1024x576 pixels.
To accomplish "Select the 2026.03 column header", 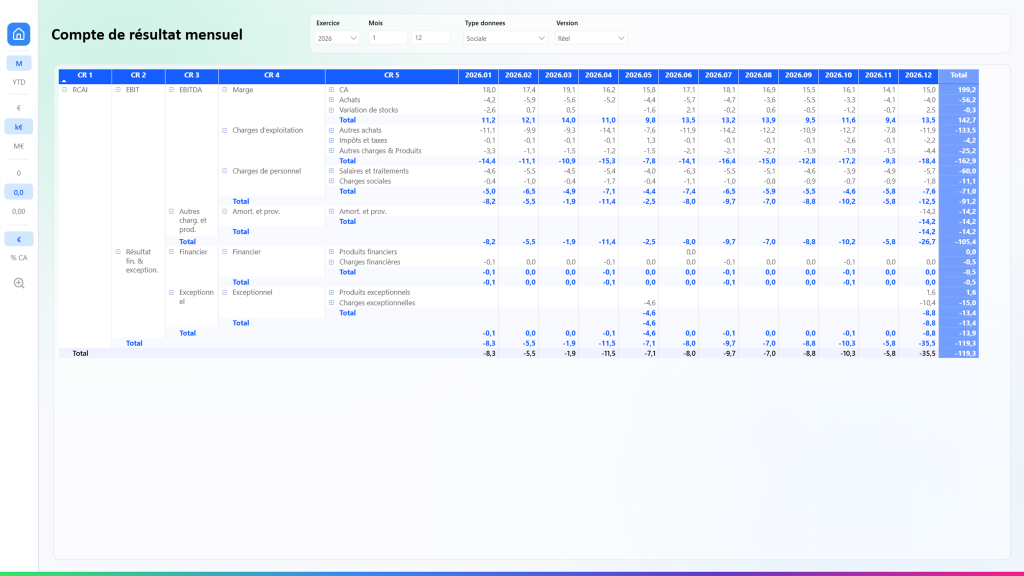I will click(558, 75).
